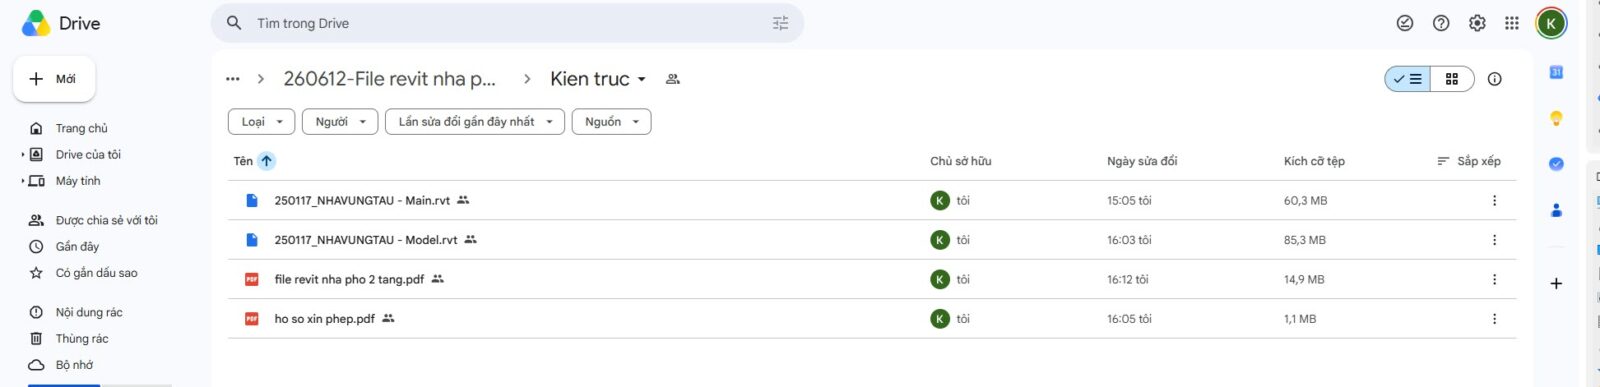Open Contacts side panel icon

(x=1556, y=210)
